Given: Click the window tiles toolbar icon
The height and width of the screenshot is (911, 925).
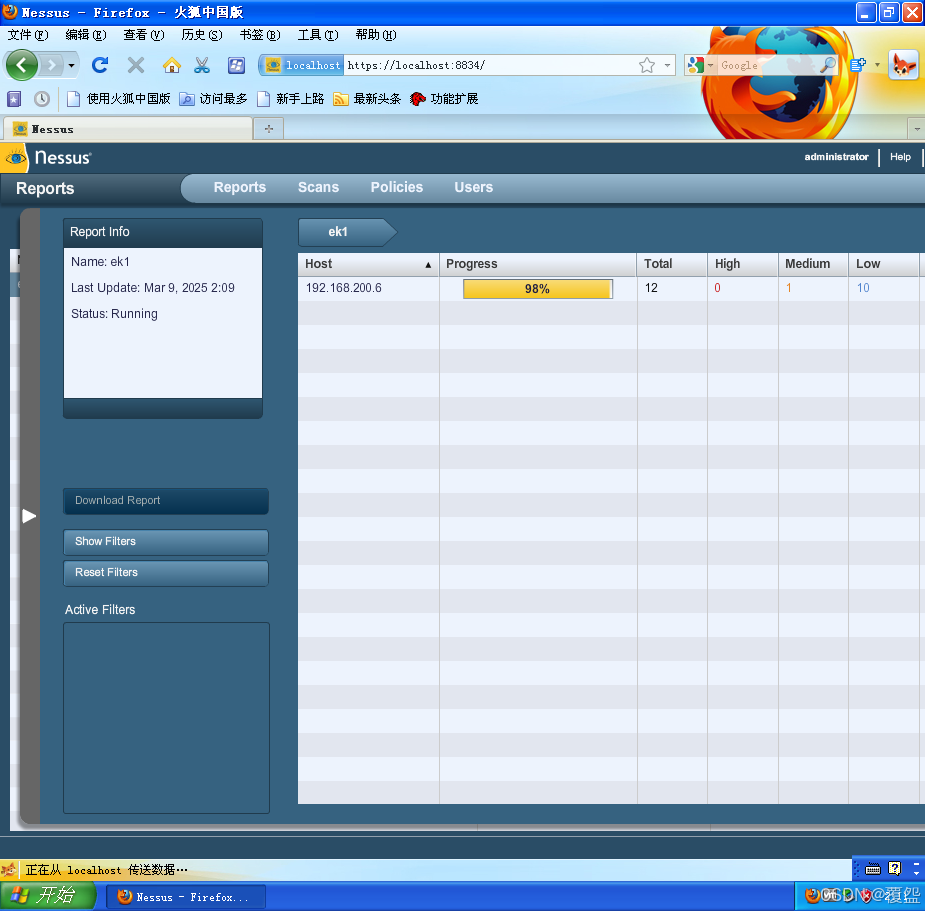Looking at the screenshot, I should click(x=237, y=65).
